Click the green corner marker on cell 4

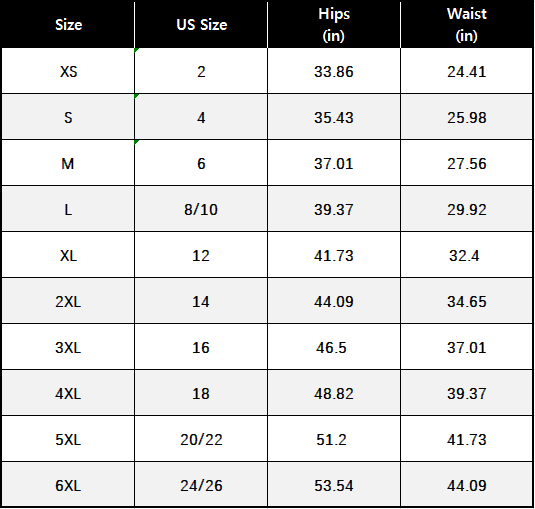point(136,96)
